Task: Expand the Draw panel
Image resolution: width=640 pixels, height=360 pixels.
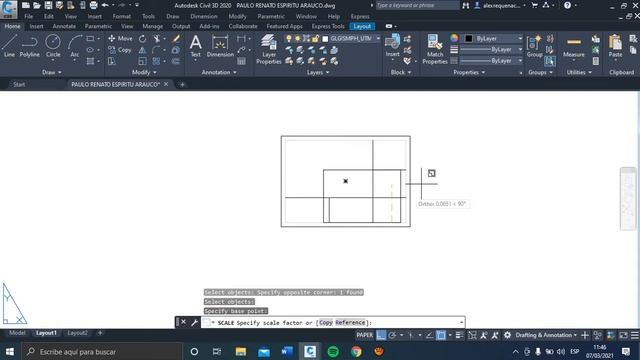Action: 51,72
